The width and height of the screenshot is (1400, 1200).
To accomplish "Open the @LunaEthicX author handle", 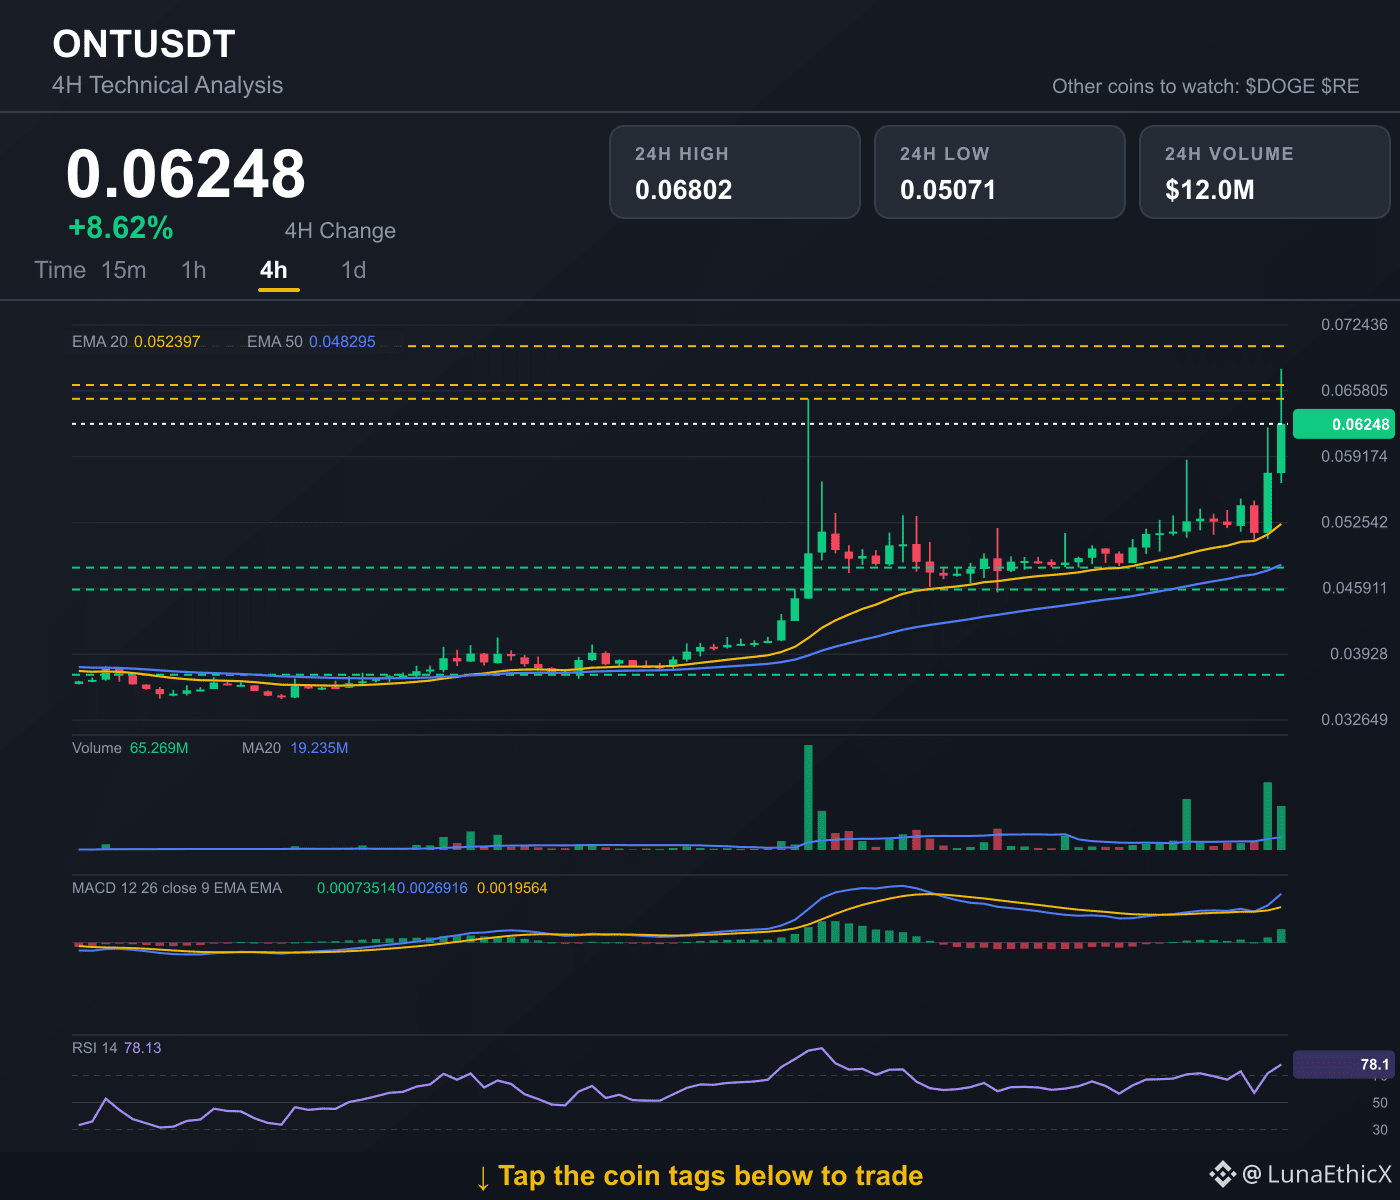I will [x=1316, y=1174].
